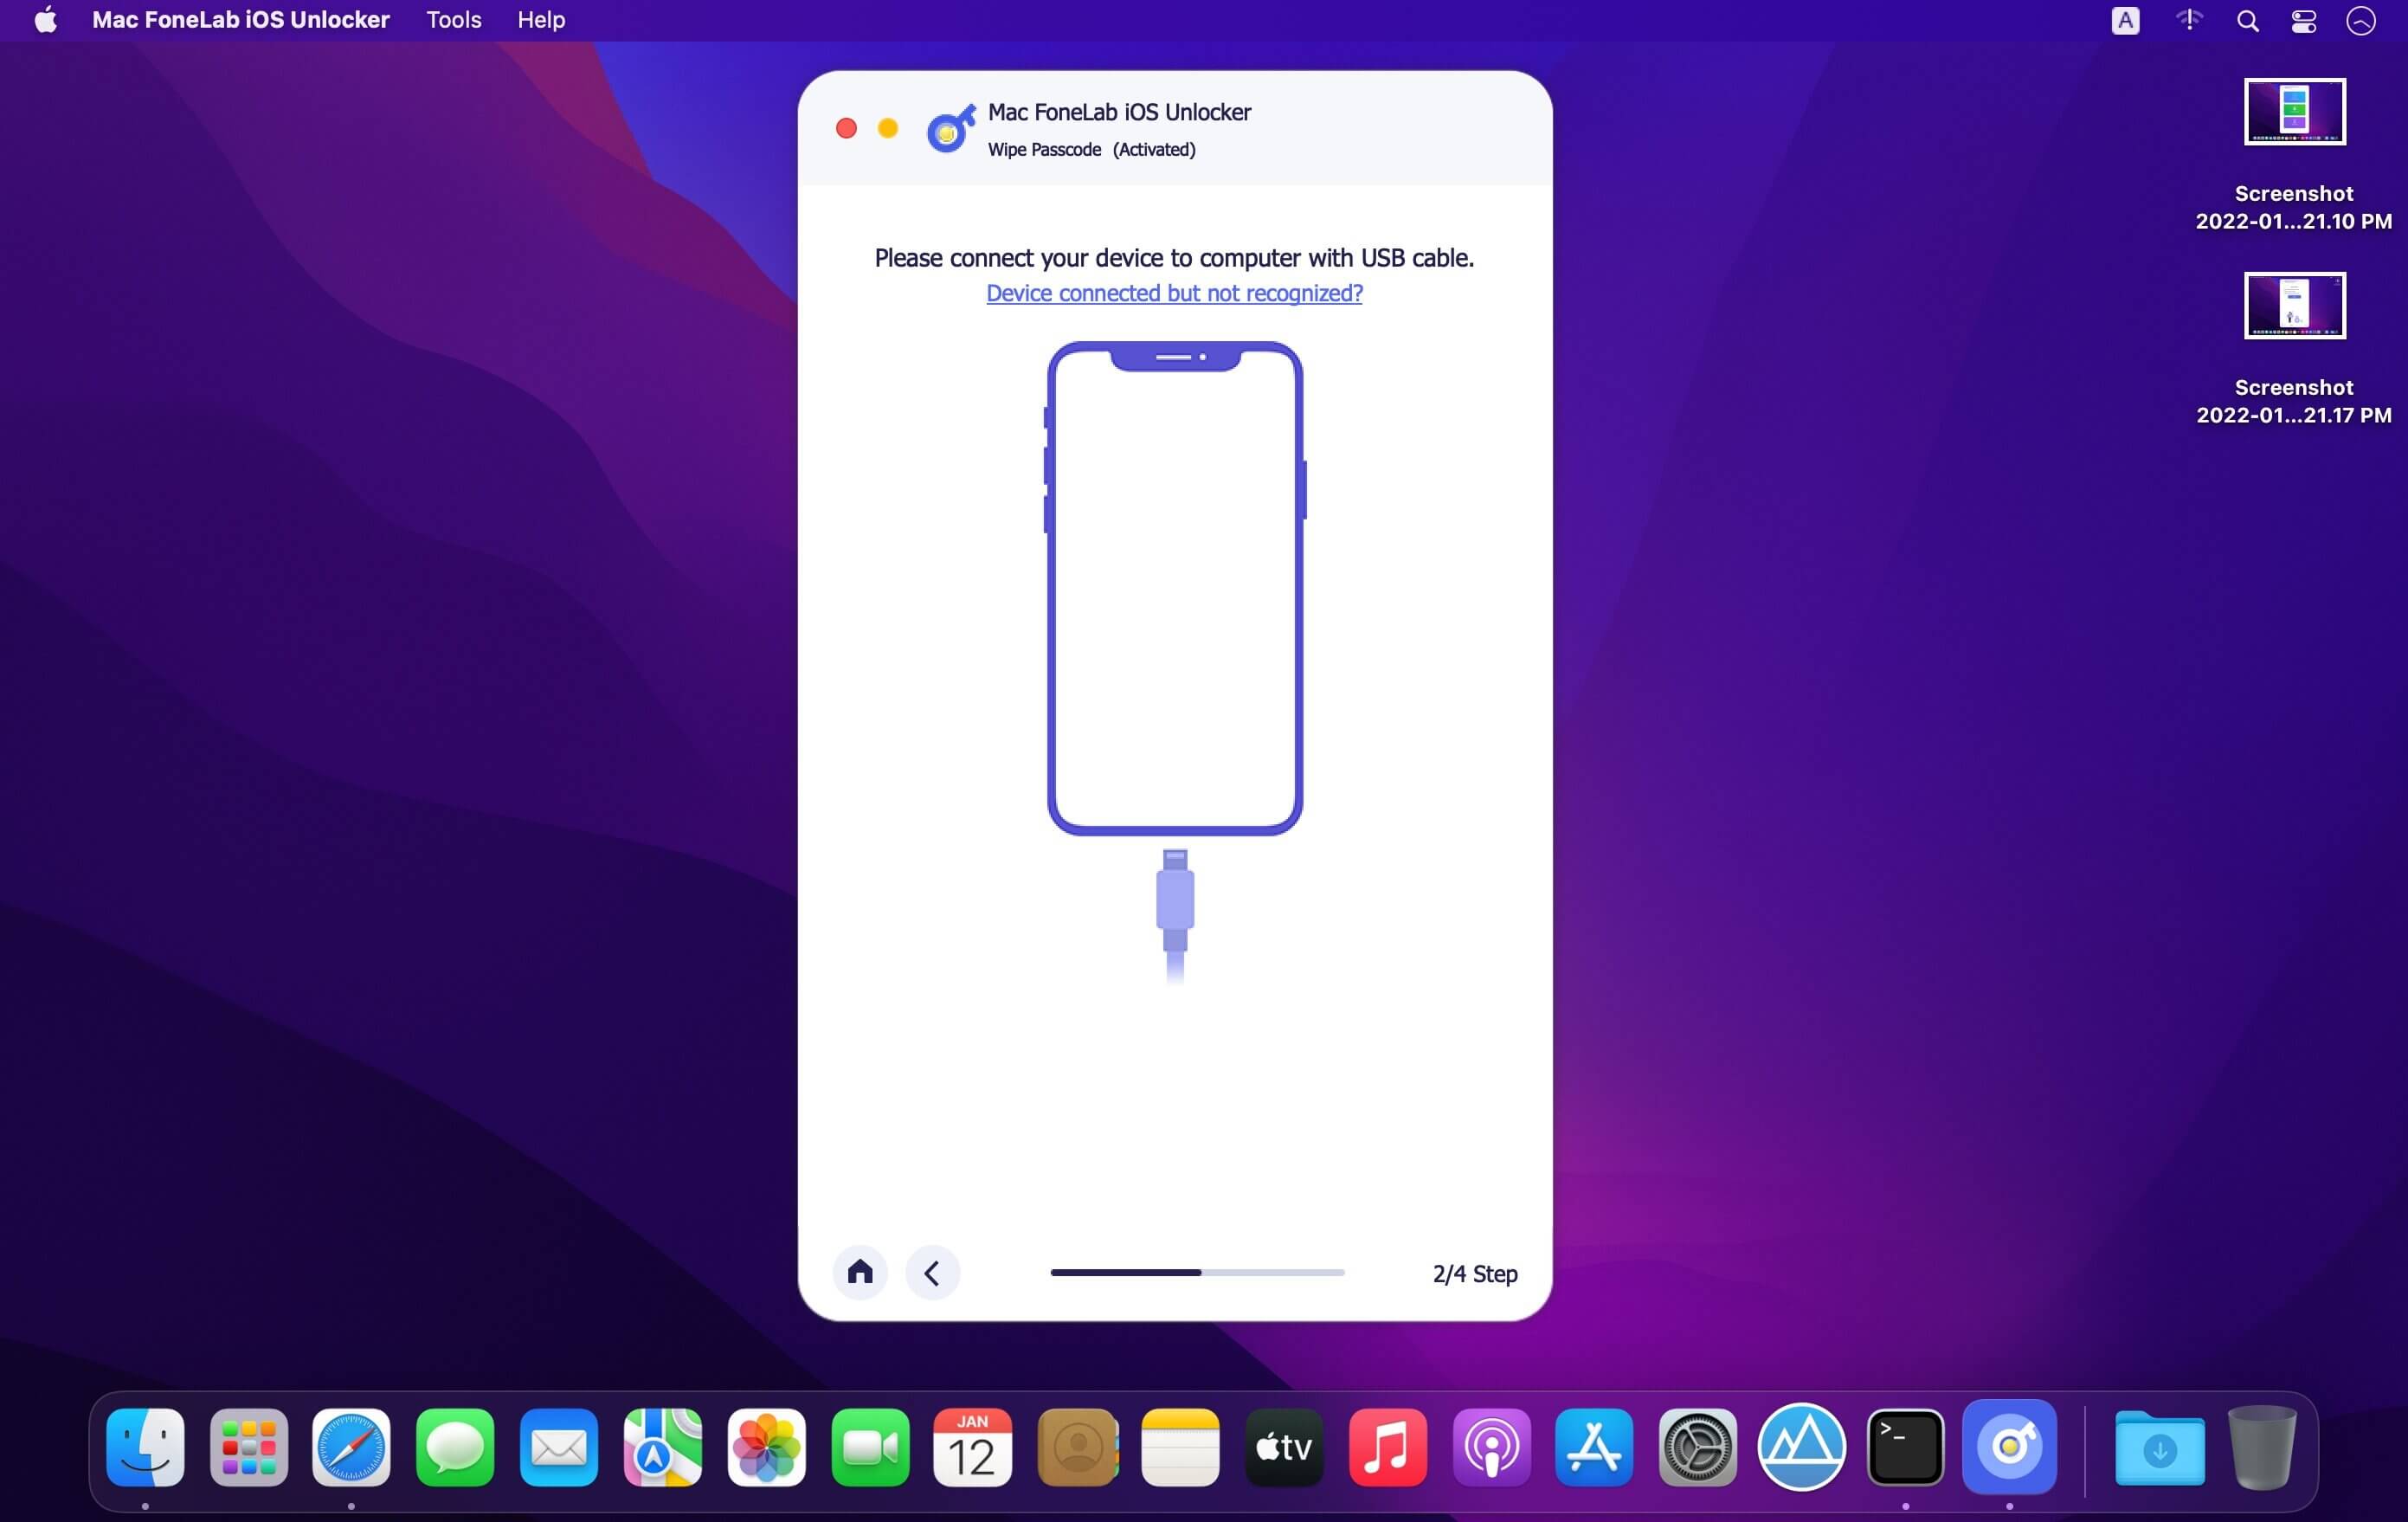Open App Store from the dock

(x=1591, y=1445)
